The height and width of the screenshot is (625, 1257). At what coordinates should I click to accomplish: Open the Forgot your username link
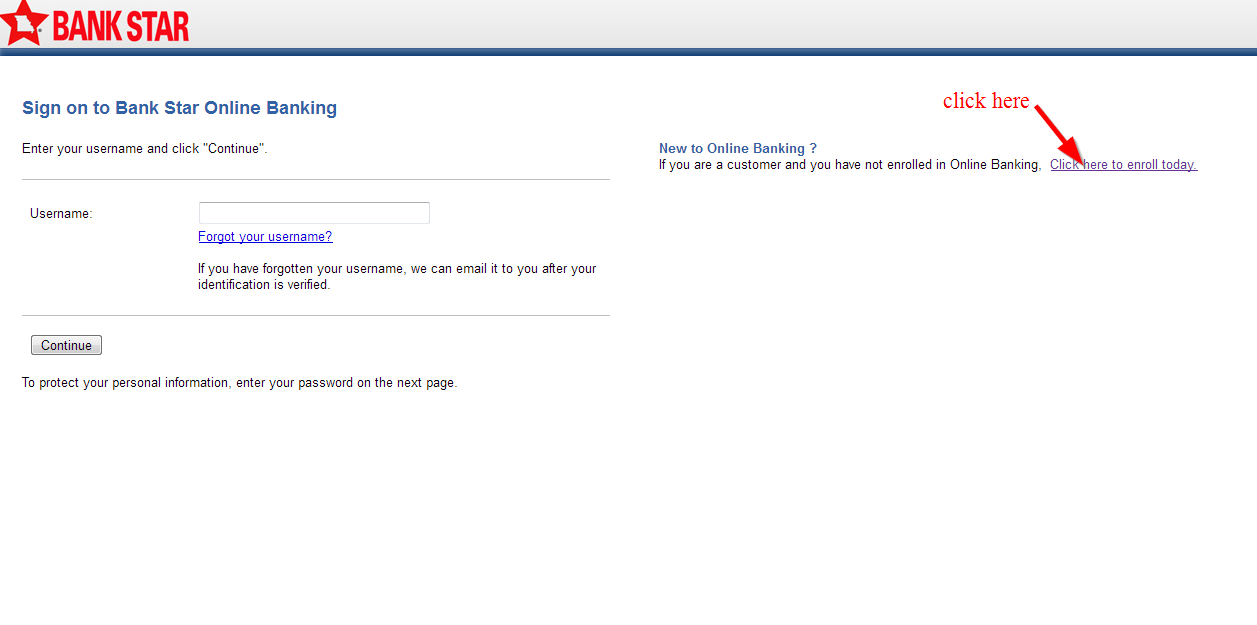click(265, 237)
